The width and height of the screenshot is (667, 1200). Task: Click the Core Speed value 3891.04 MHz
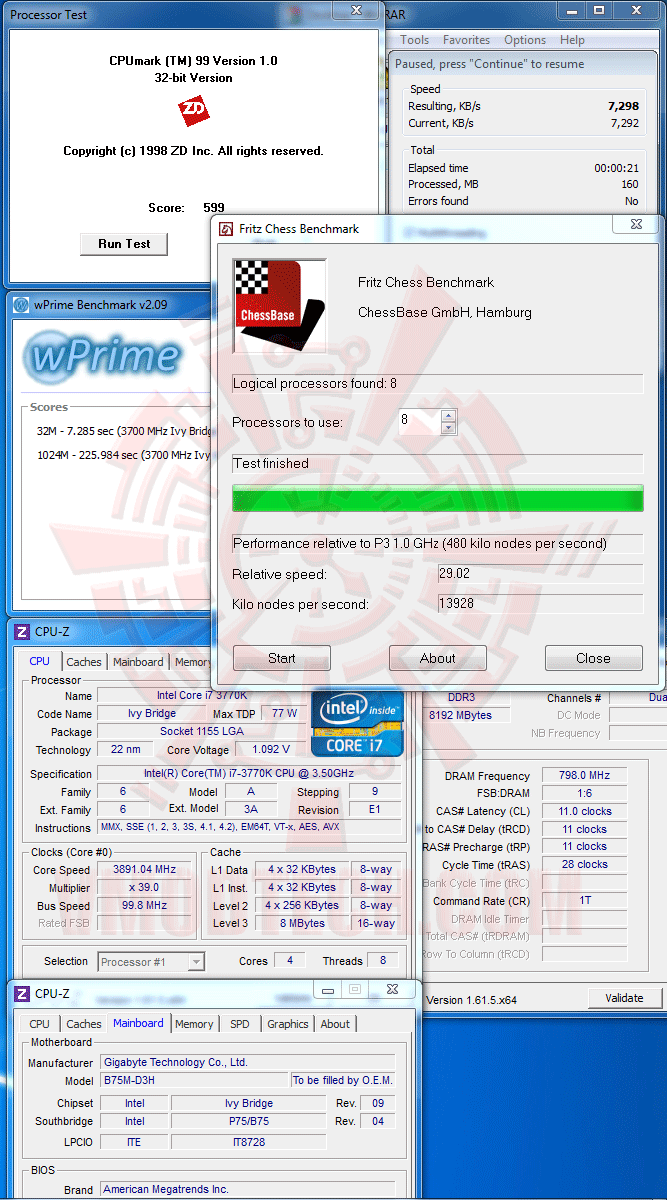[143, 870]
